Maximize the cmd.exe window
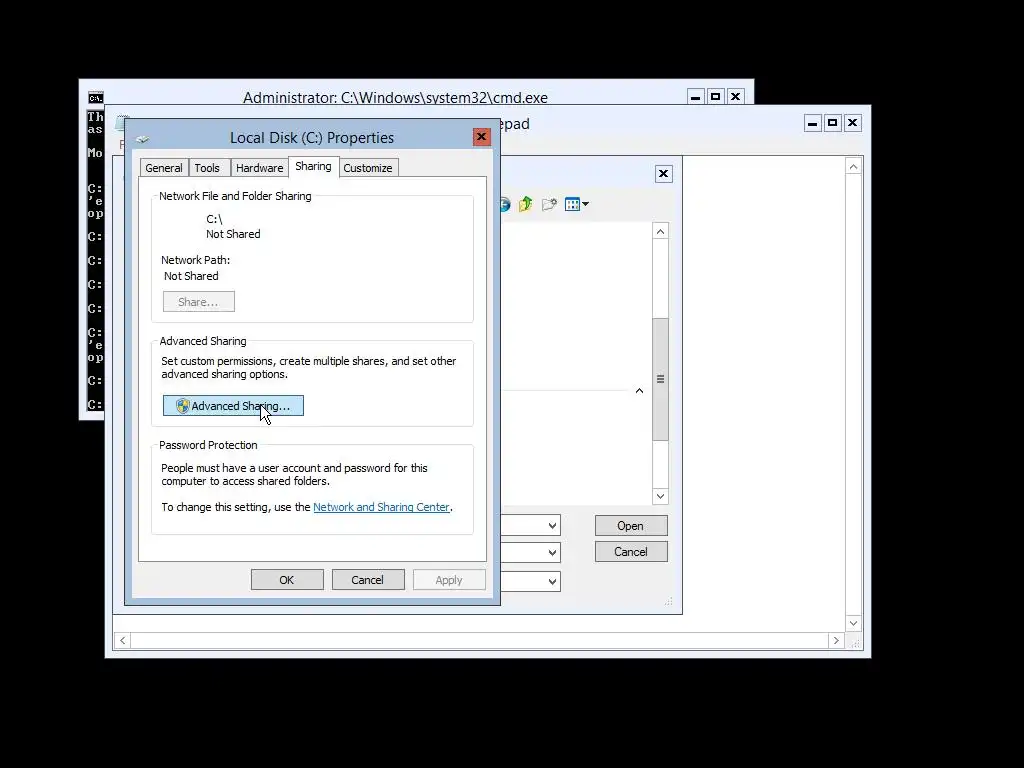This screenshot has height=768, width=1024. click(x=715, y=97)
